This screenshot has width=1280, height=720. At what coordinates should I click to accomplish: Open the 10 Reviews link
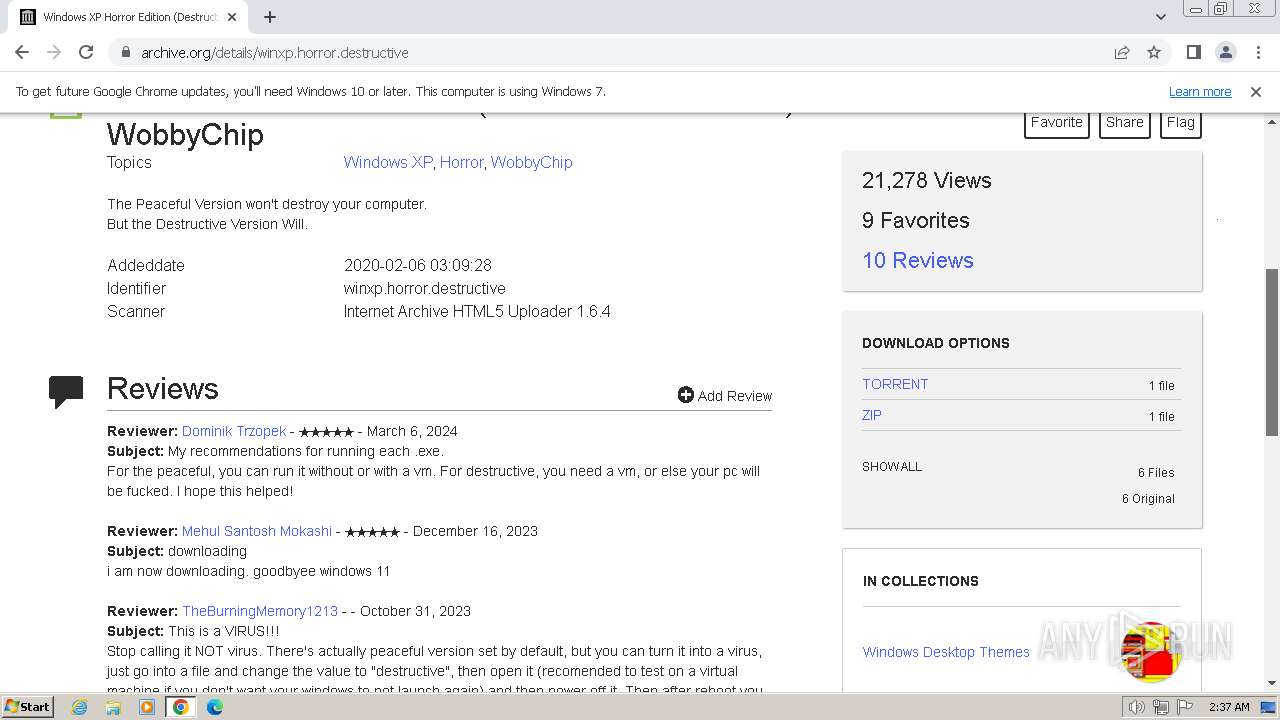[x=918, y=260]
